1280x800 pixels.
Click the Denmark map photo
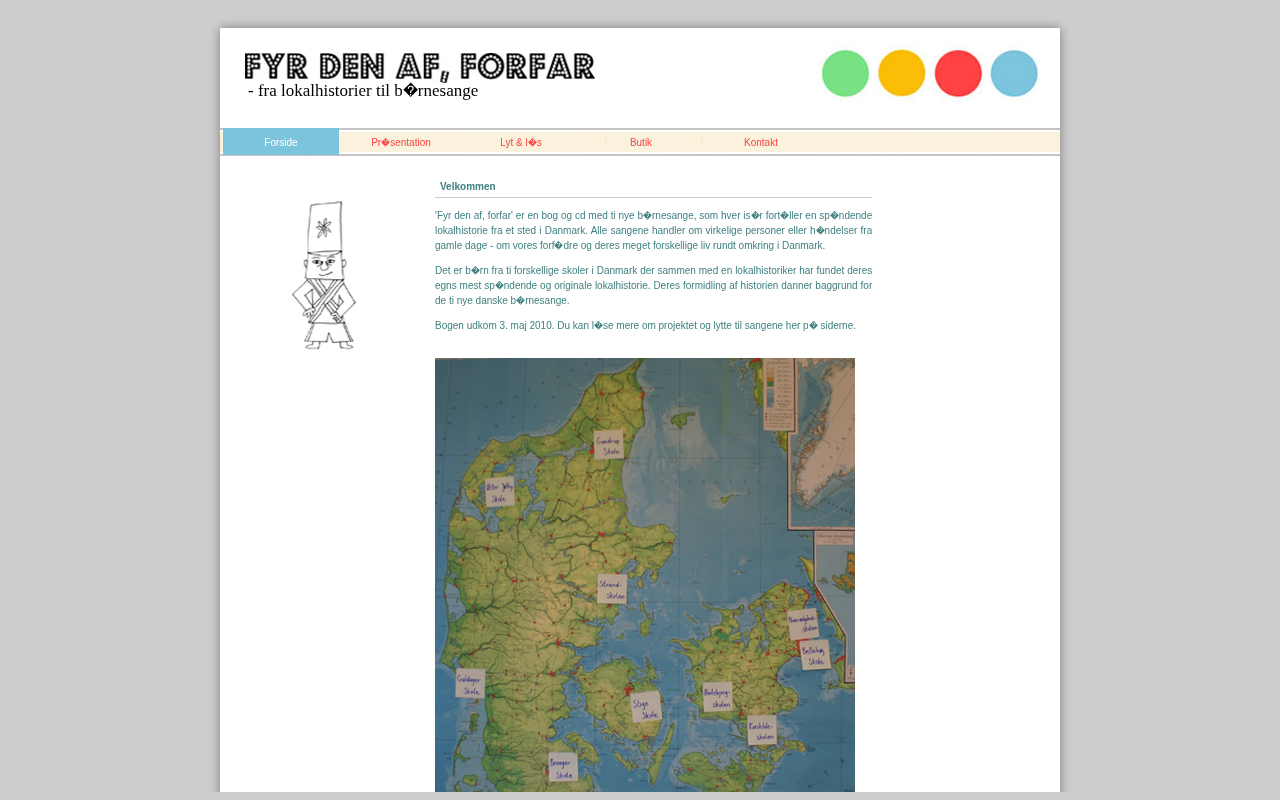point(645,575)
